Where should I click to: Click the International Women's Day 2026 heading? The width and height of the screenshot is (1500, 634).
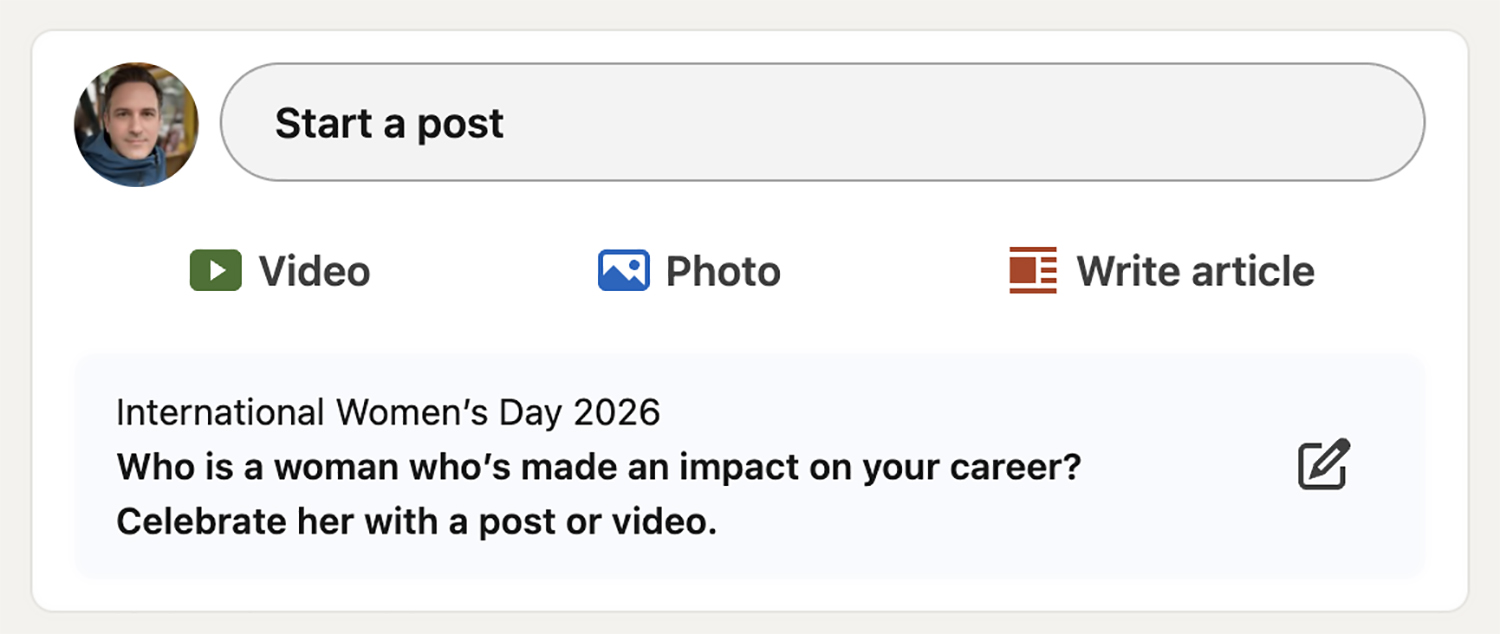click(388, 412)
